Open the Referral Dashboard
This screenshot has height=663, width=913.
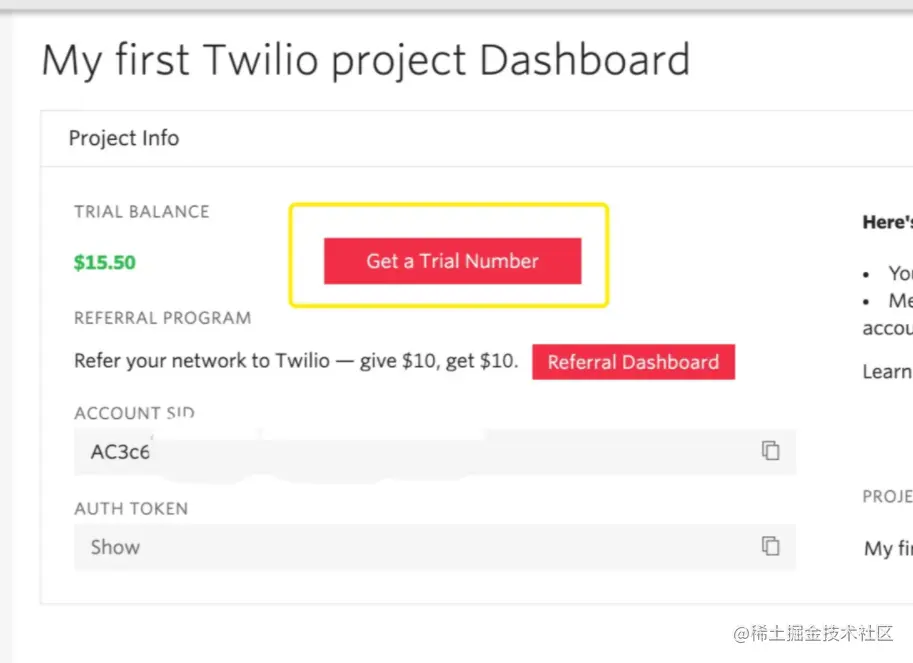click(633, 362)
